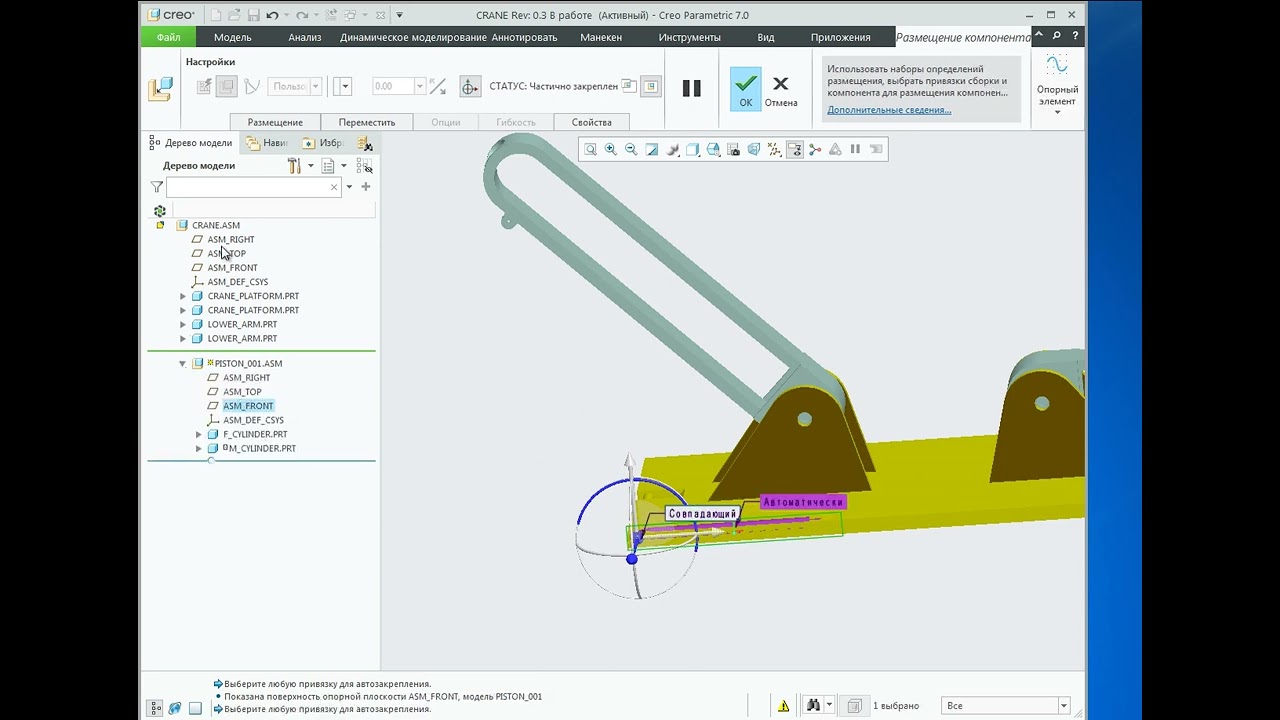This screenshot has width=1280, height=720.
Task: Toggle show component in separate window icon
Action: point(629,86)
